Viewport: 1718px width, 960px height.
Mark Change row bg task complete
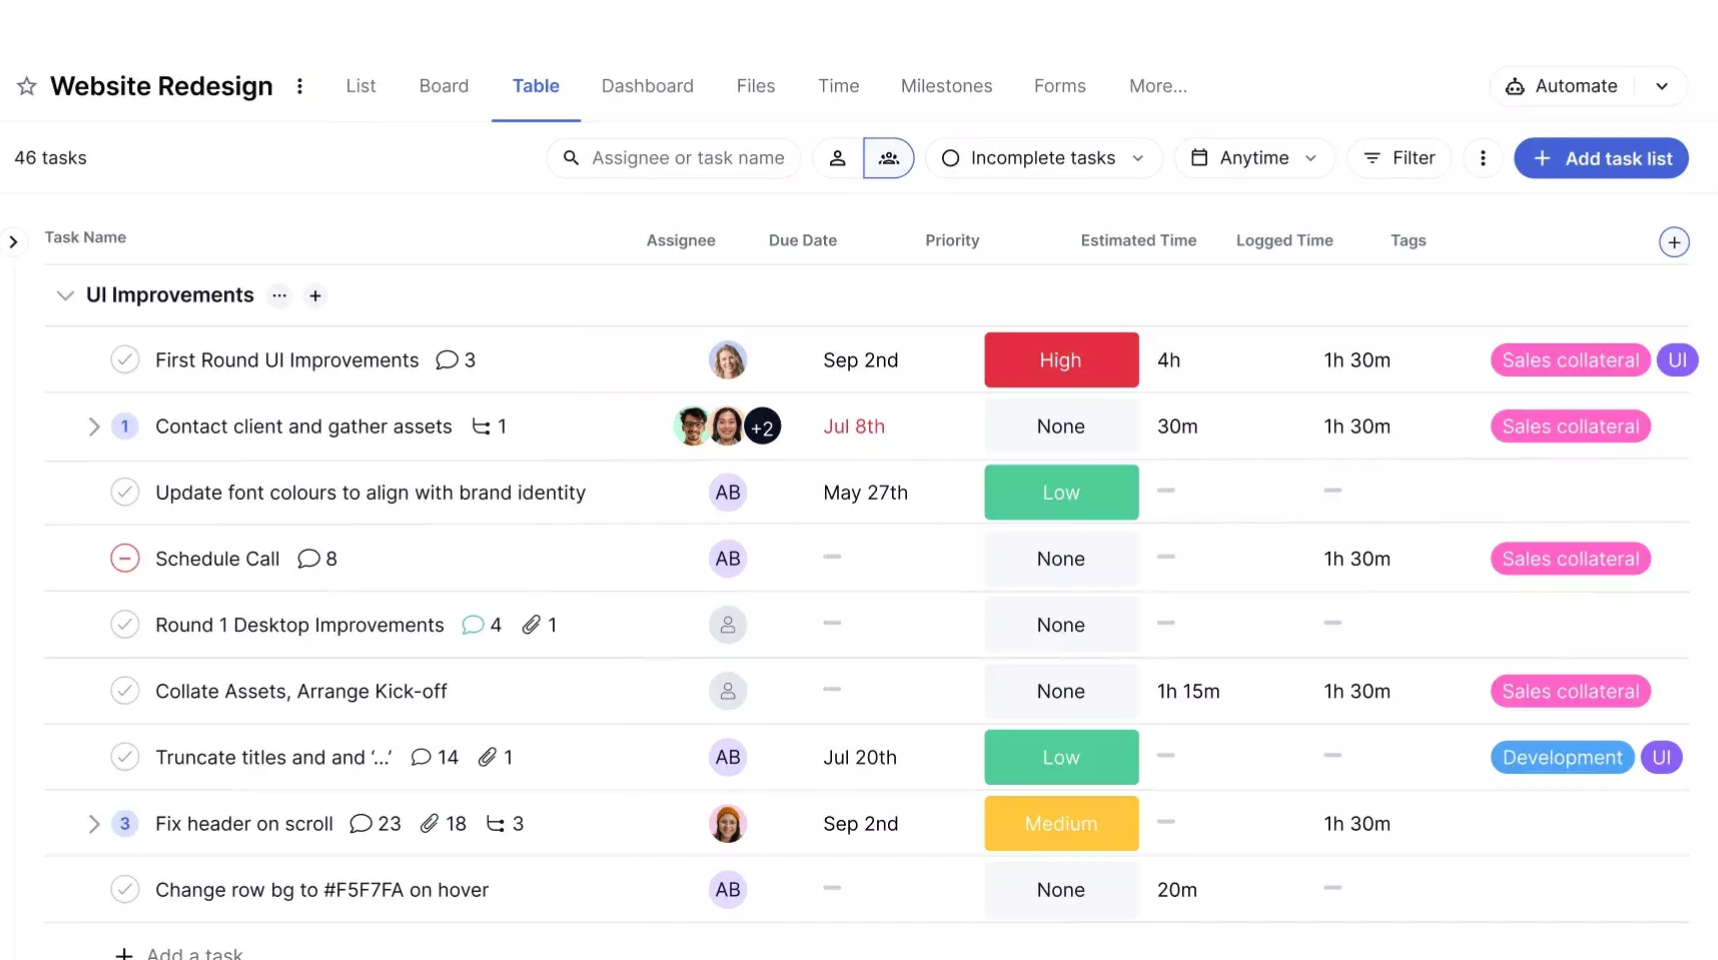[125, 889]
